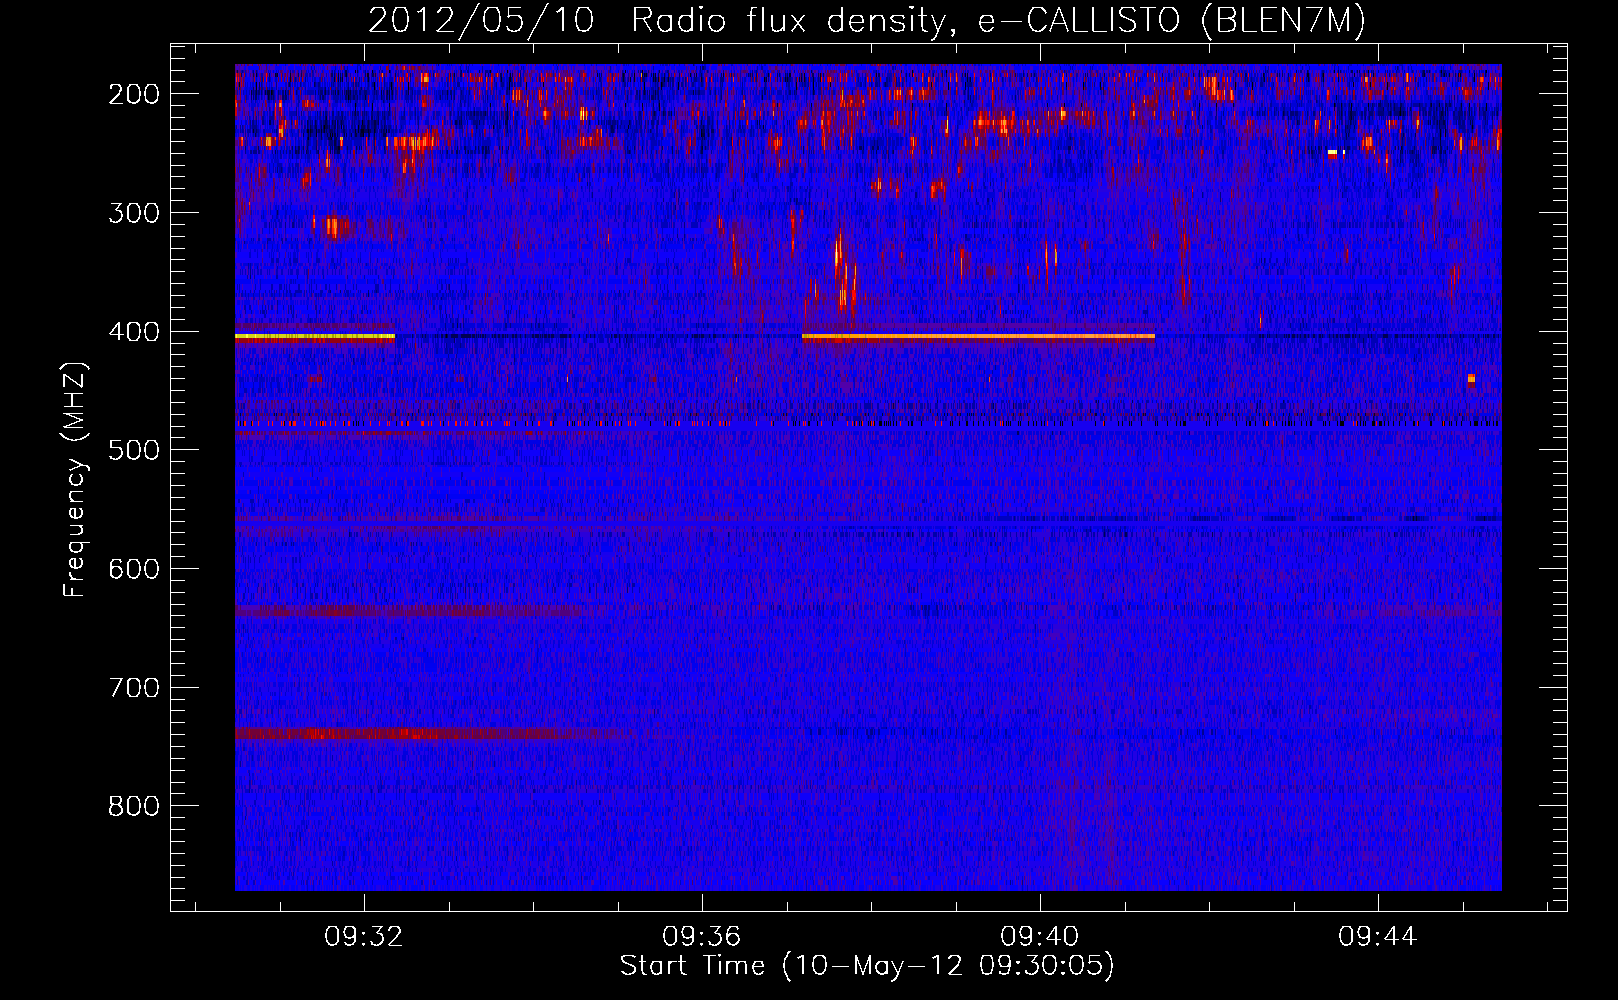Click the 09:40 time tick label
The height and width of the screenshot is (1000, 1618).
pyautogui.click(x=1040, y=937)
